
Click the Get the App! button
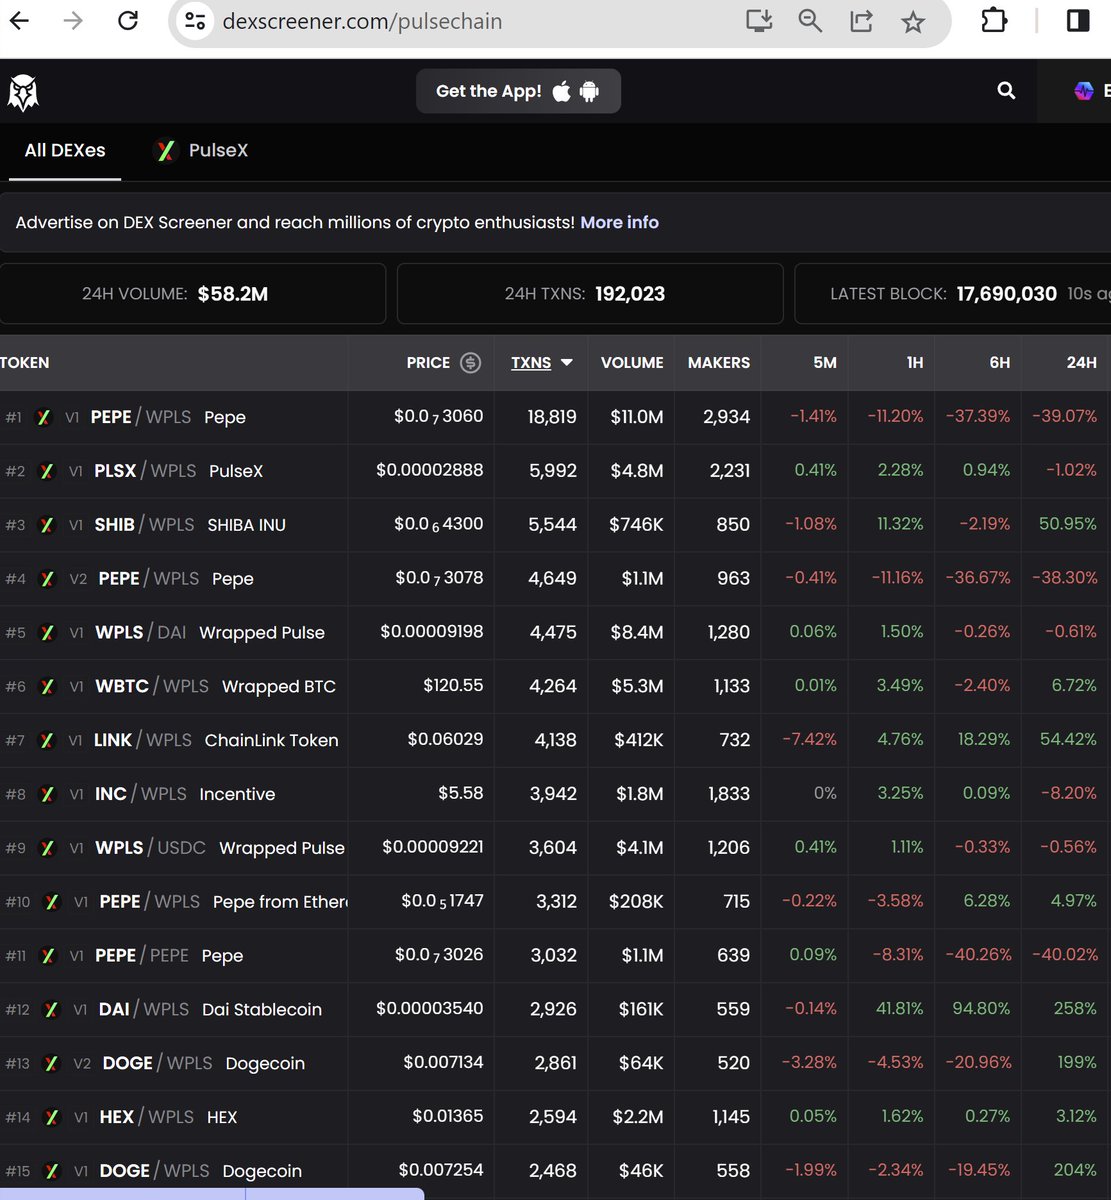518,91
